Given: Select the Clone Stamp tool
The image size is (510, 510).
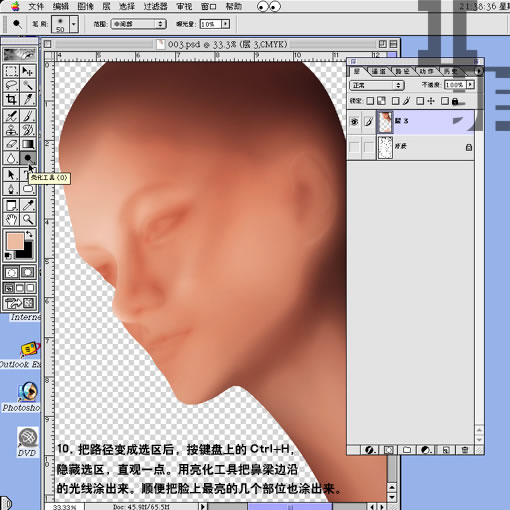Looking at the screenshot, I should 11,130.
